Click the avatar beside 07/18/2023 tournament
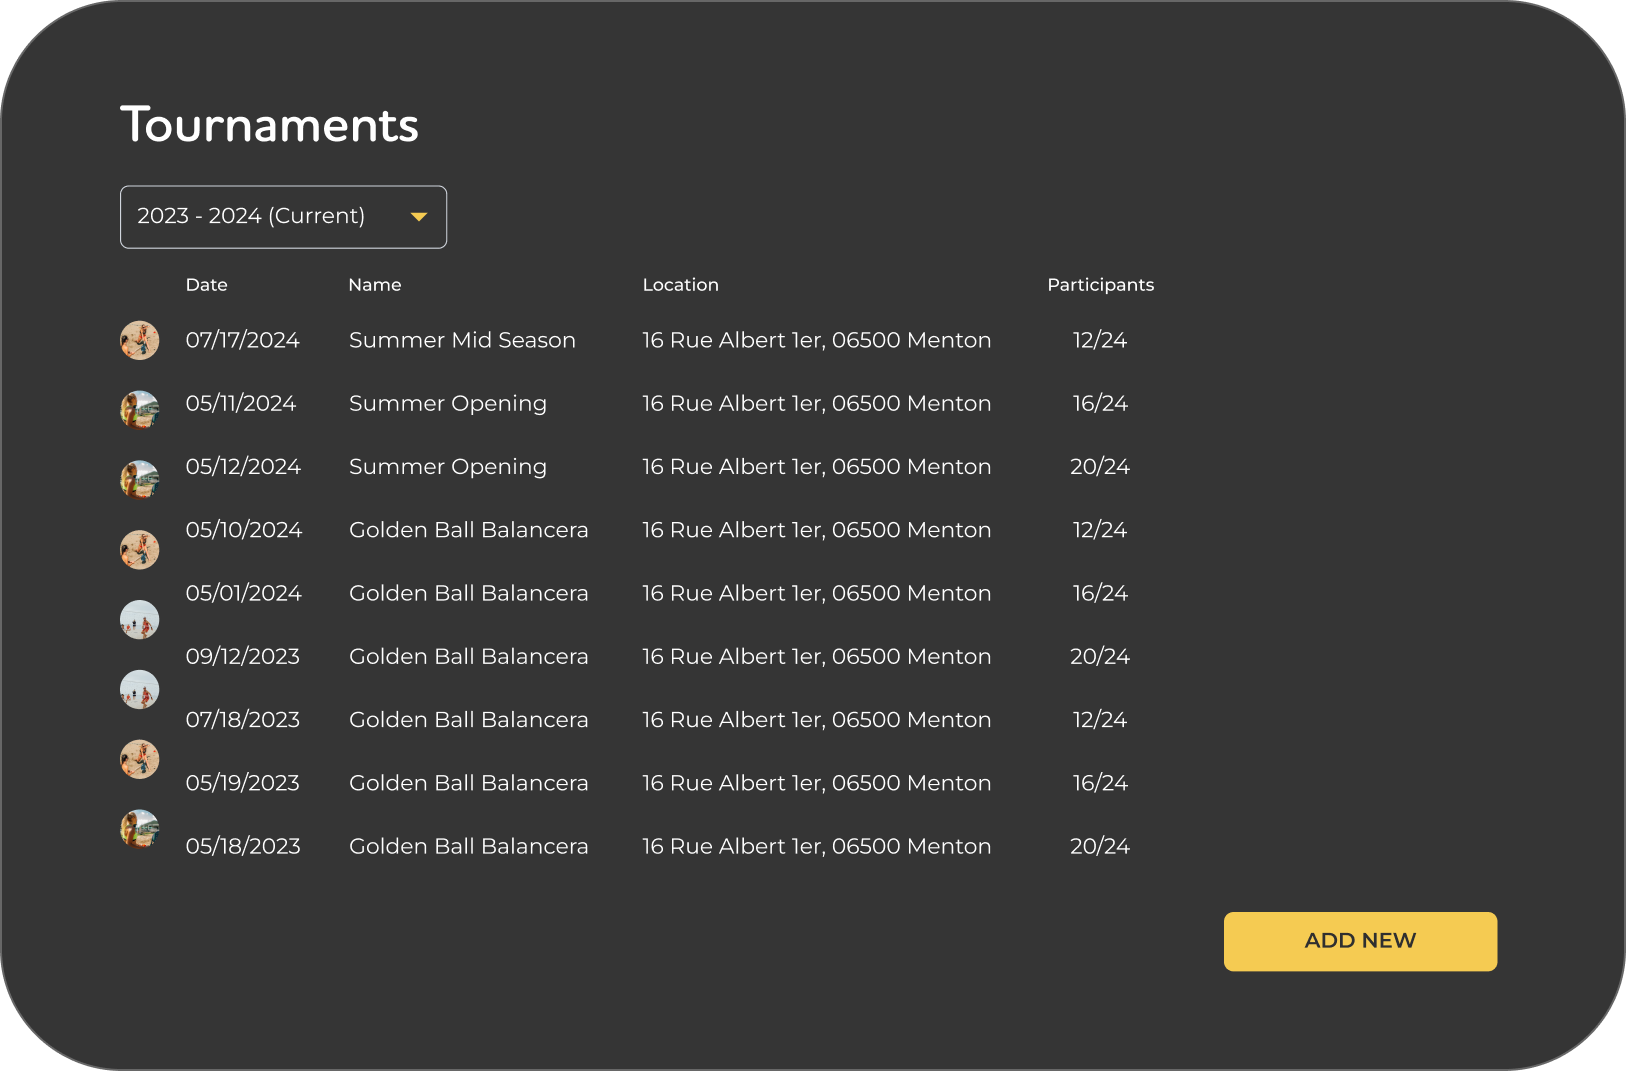 tap(140, 759)
